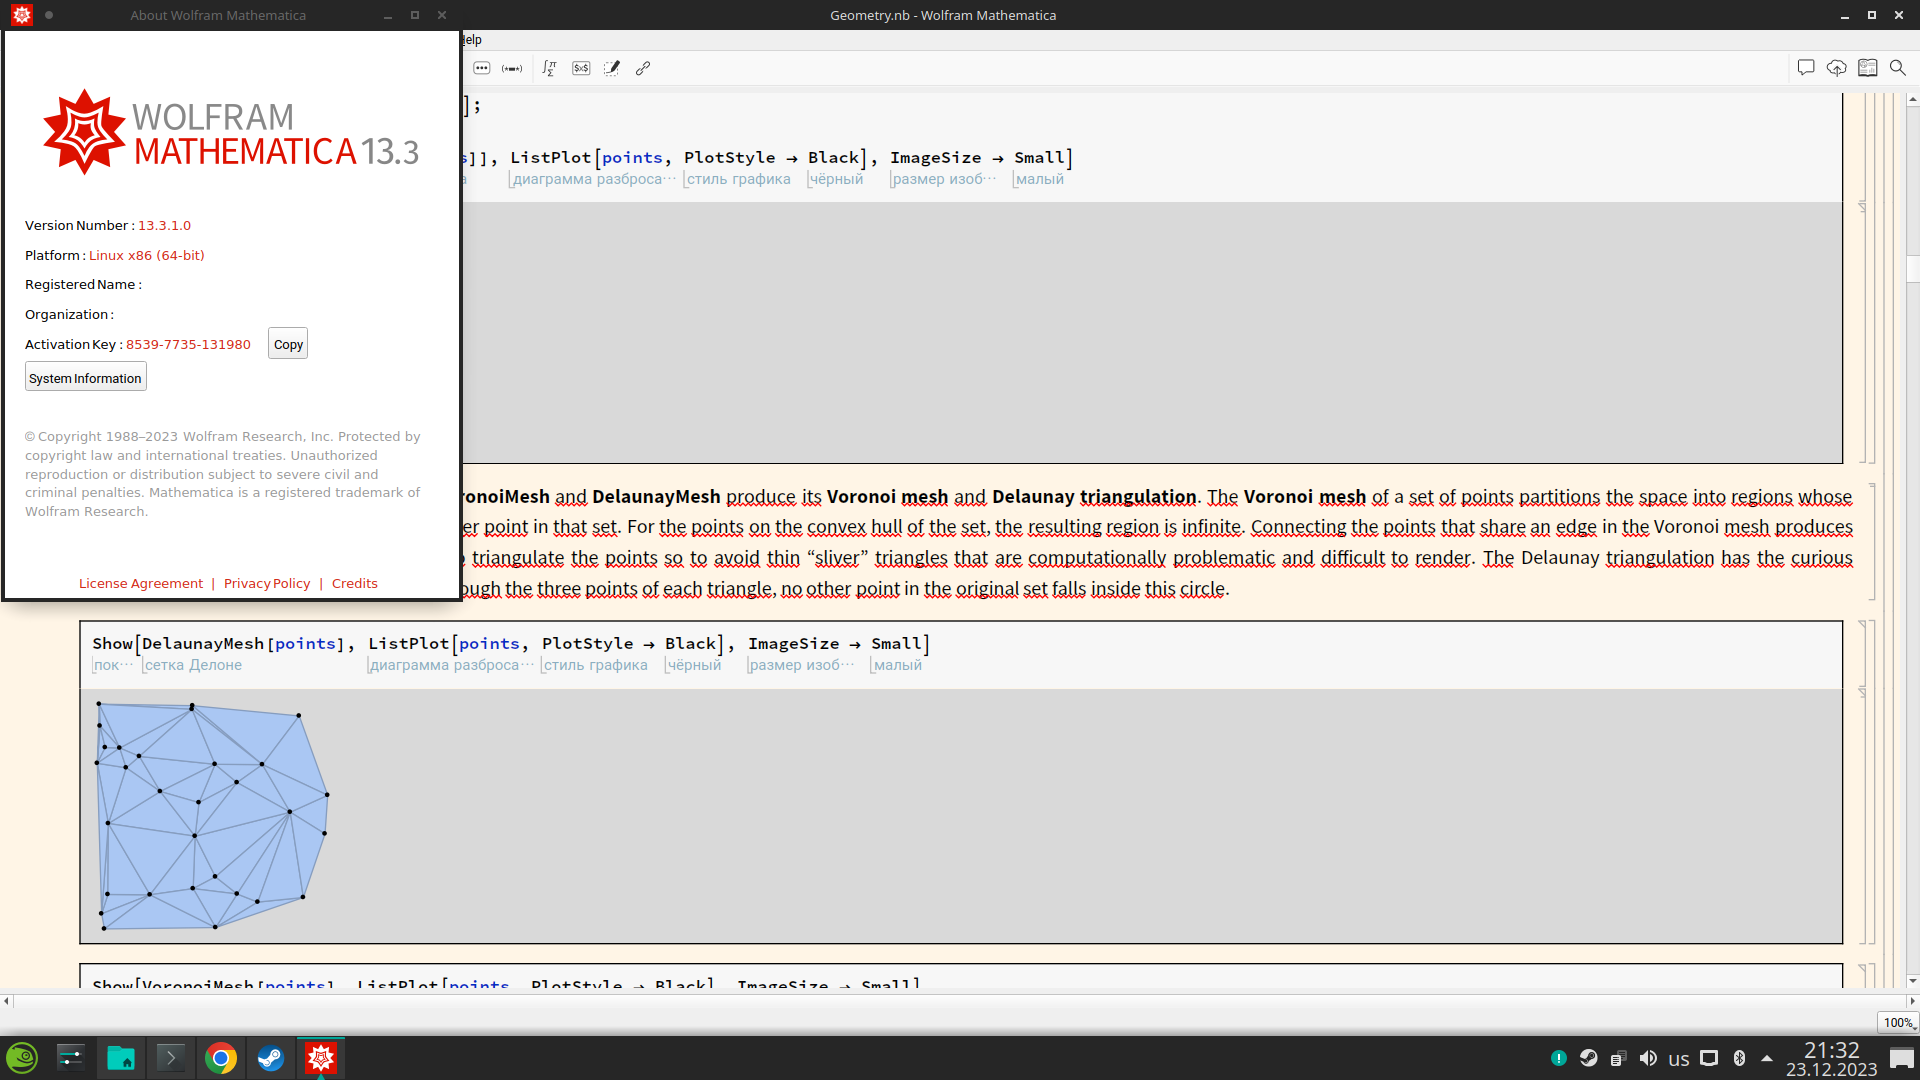Copy the activation key
Screen dimensions: 1920x1080
tap(288, 344)
